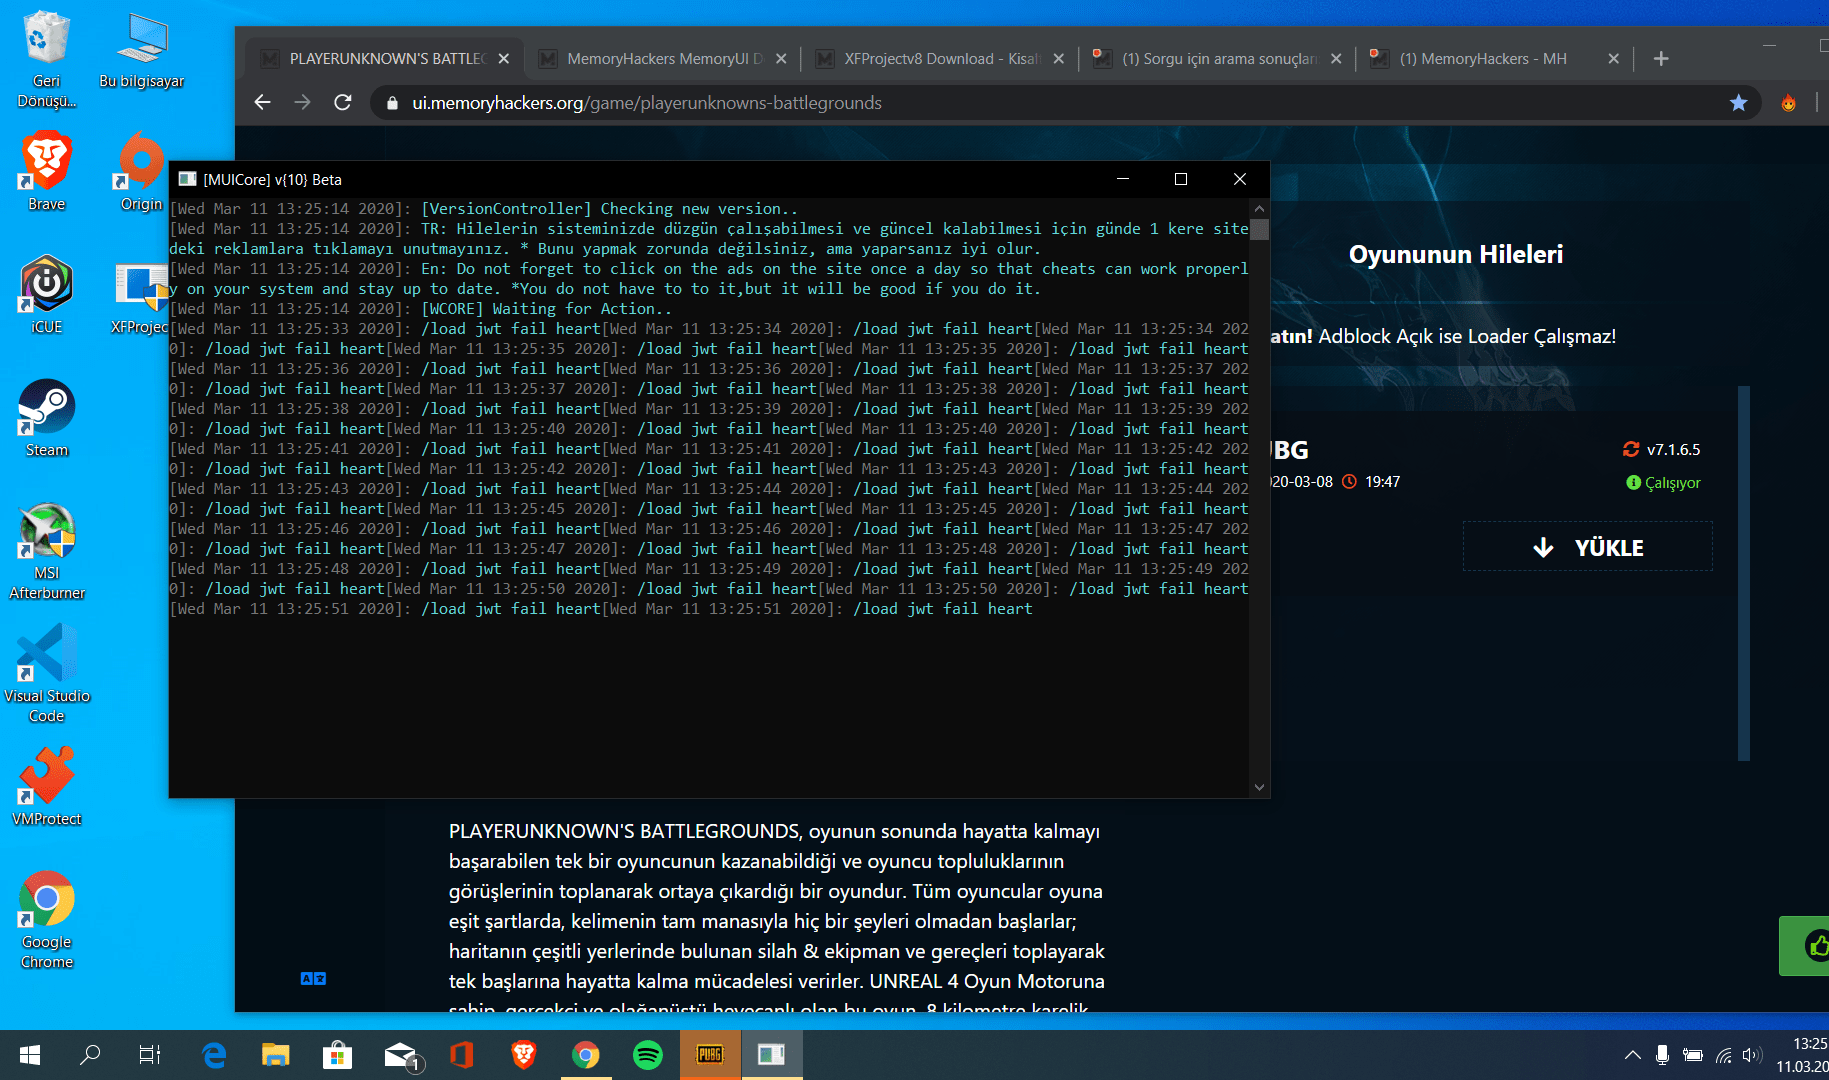This screenshot has height=1080, width=1829.
Task: Maximize the MUICore console window
Action: click(1181, 179)
